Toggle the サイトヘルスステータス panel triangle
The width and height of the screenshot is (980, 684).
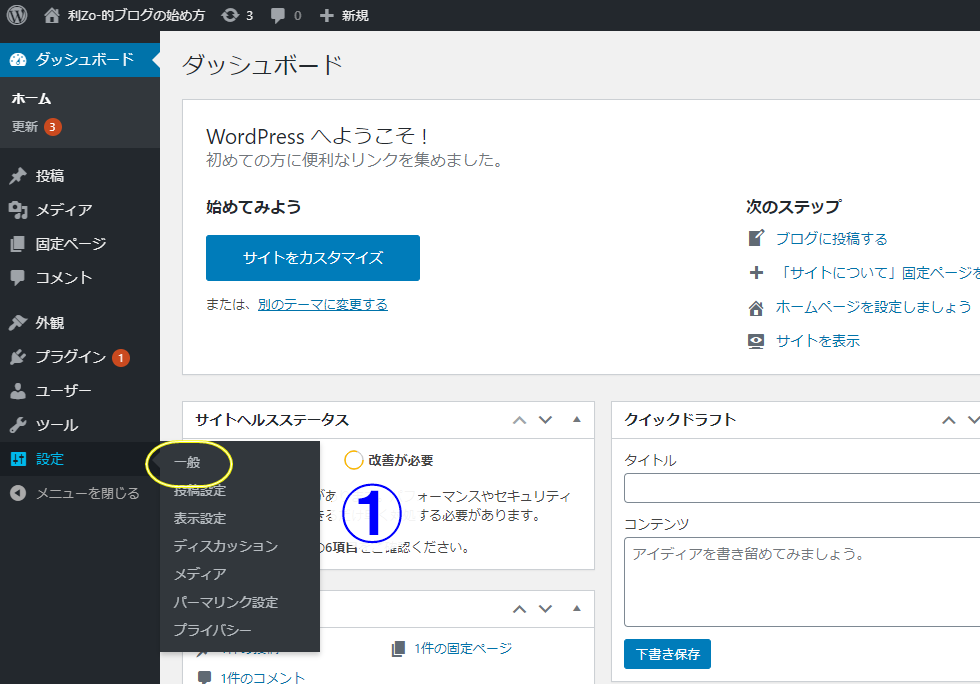(576, 420)
